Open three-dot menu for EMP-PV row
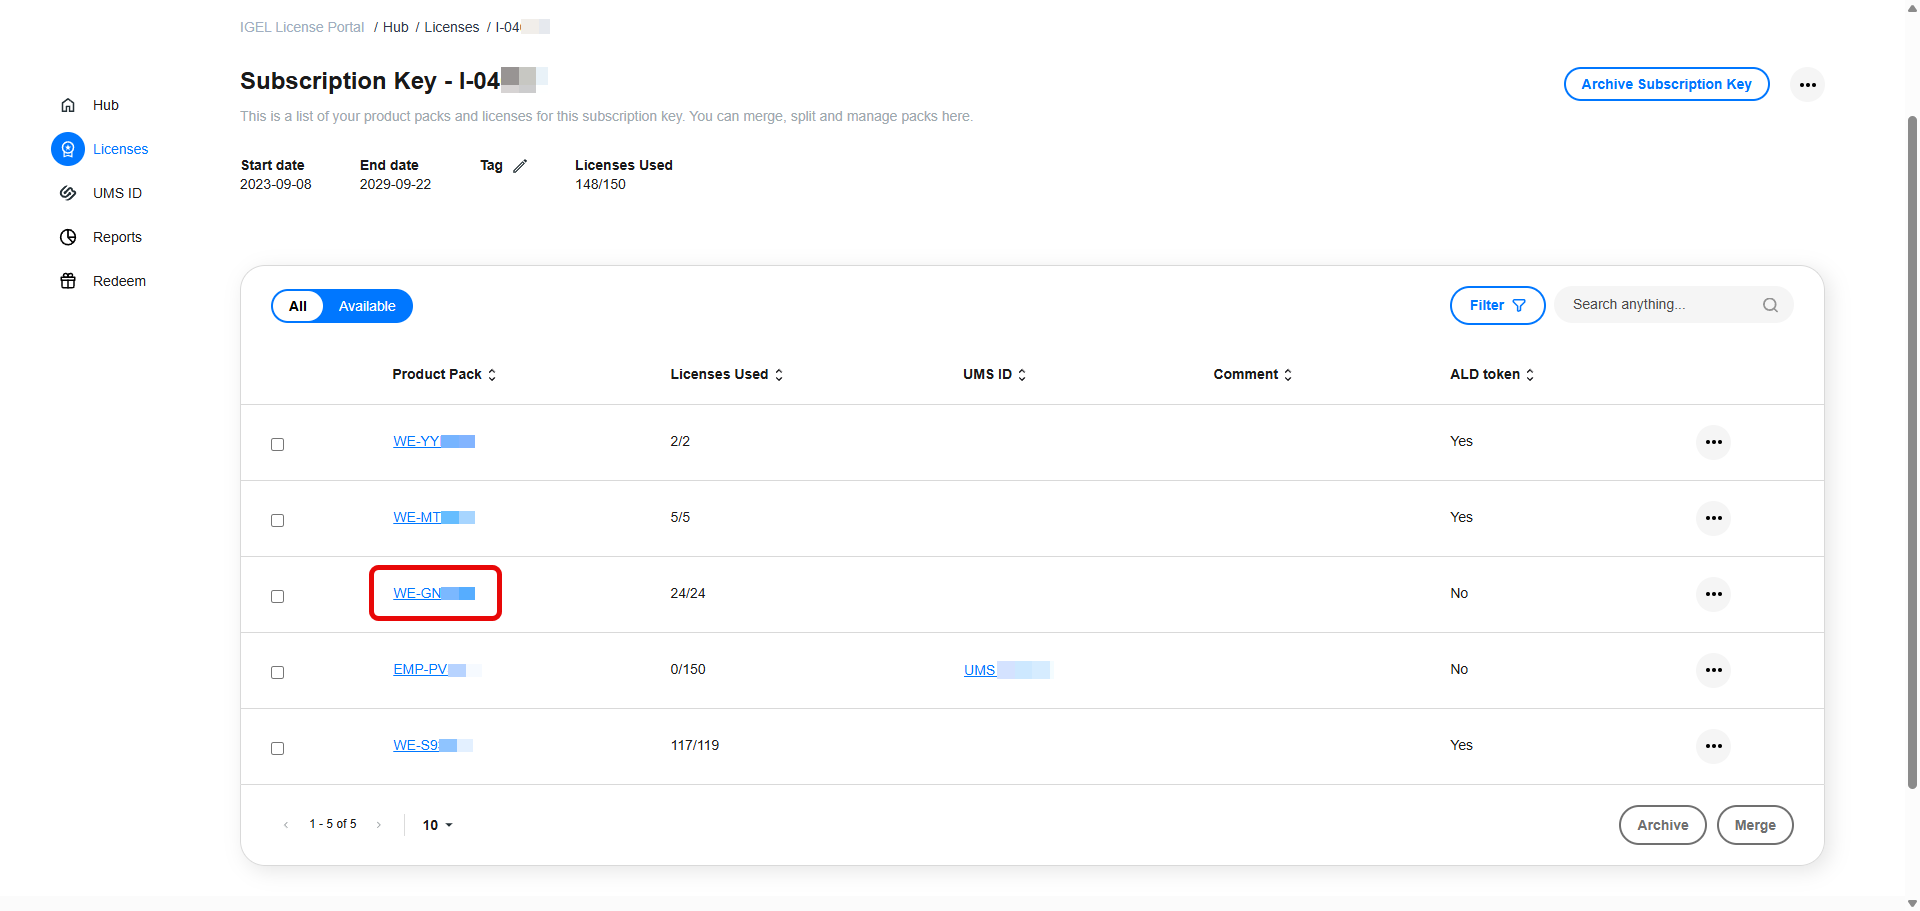The width and height of the screenshot is (1920, 911). tap(1713, 670)
